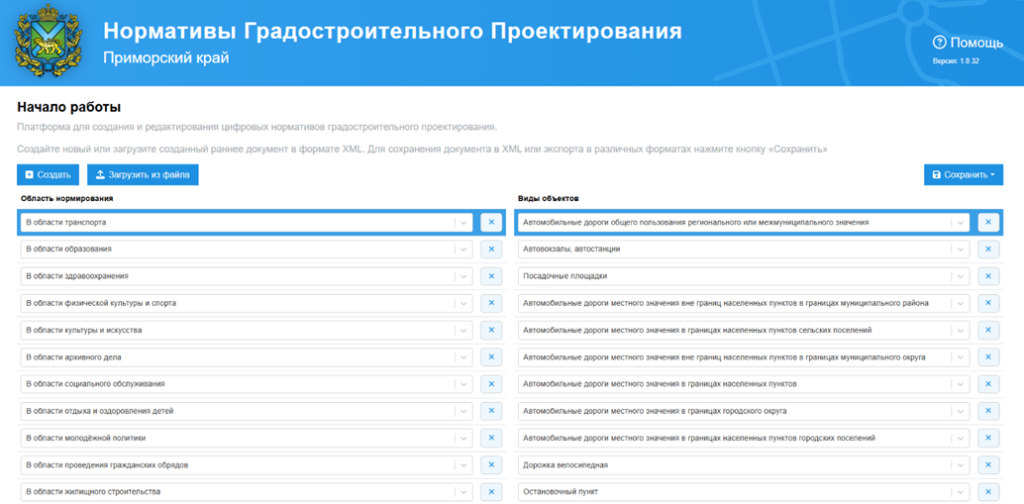Click the Primorsky Krai coat of arms logo

(x=41, y=44)
